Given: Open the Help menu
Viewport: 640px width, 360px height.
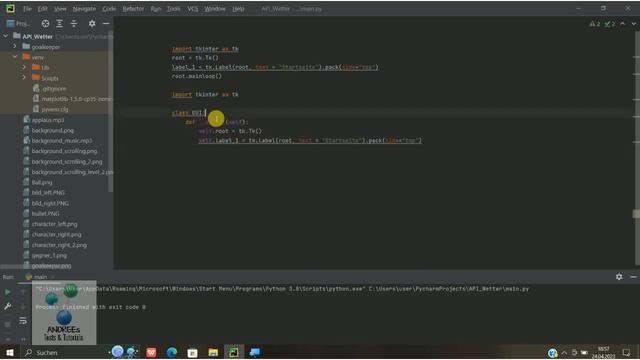Looking at the screenshot, I should [x=238, y=9].
